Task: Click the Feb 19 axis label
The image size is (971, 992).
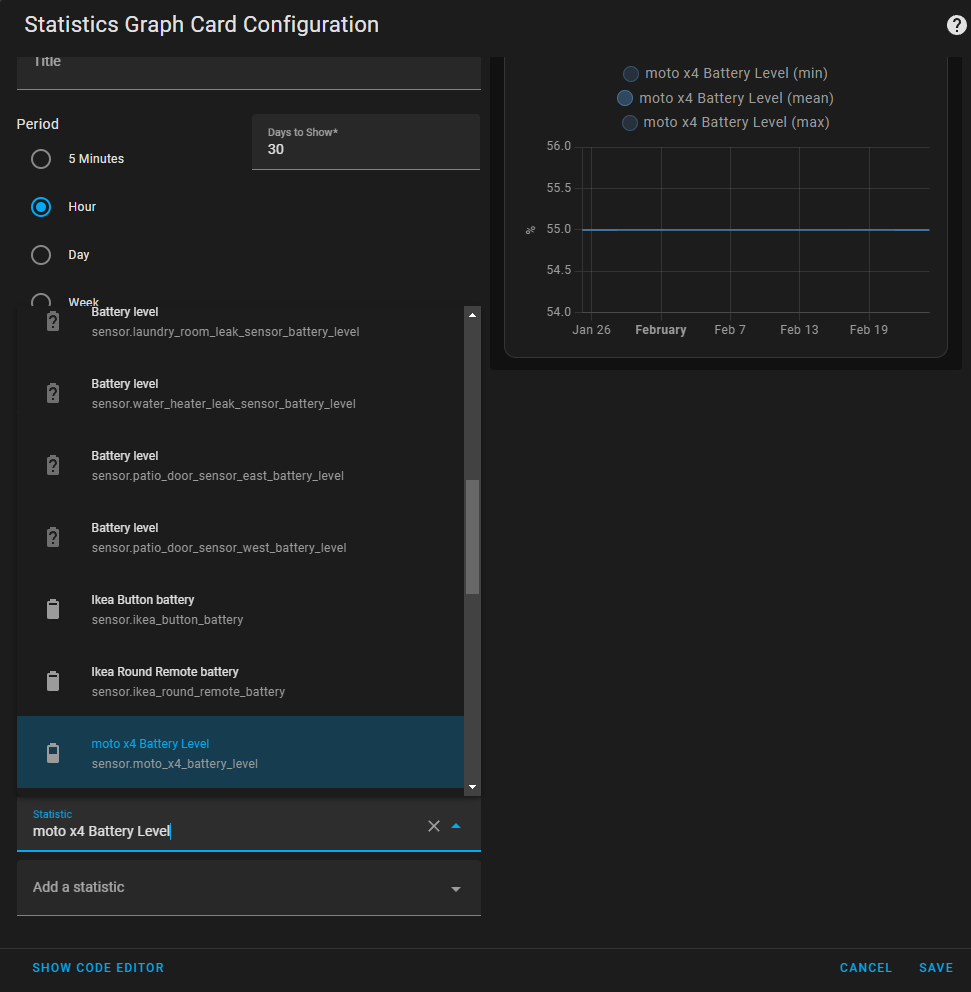Action: coord(869,330)
